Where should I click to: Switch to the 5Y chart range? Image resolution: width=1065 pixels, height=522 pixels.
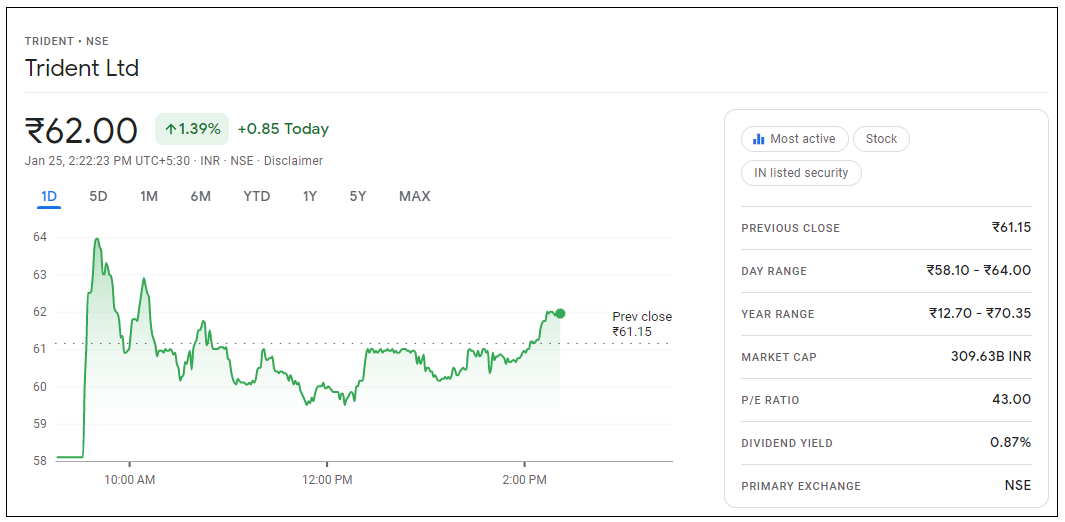click(x=358, y=196)
